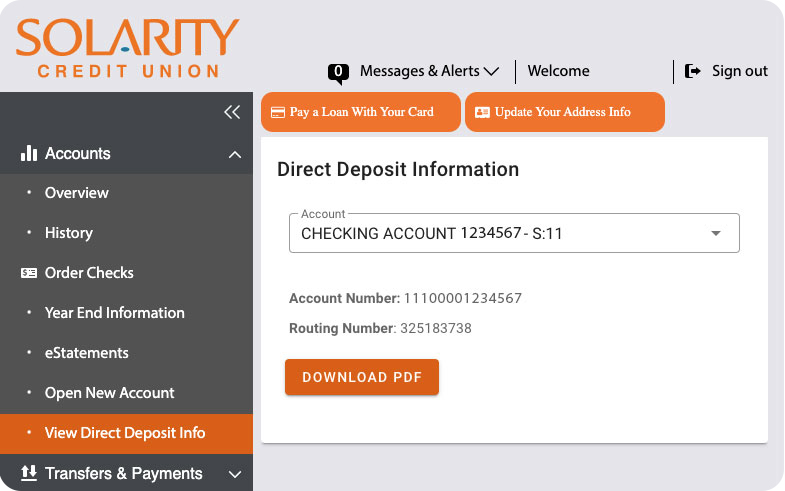This screenshot has width=785, height=491.
Task: Open the Messages & Alerts dropdown
Action: pyautogui.click(x=429, y=71)
